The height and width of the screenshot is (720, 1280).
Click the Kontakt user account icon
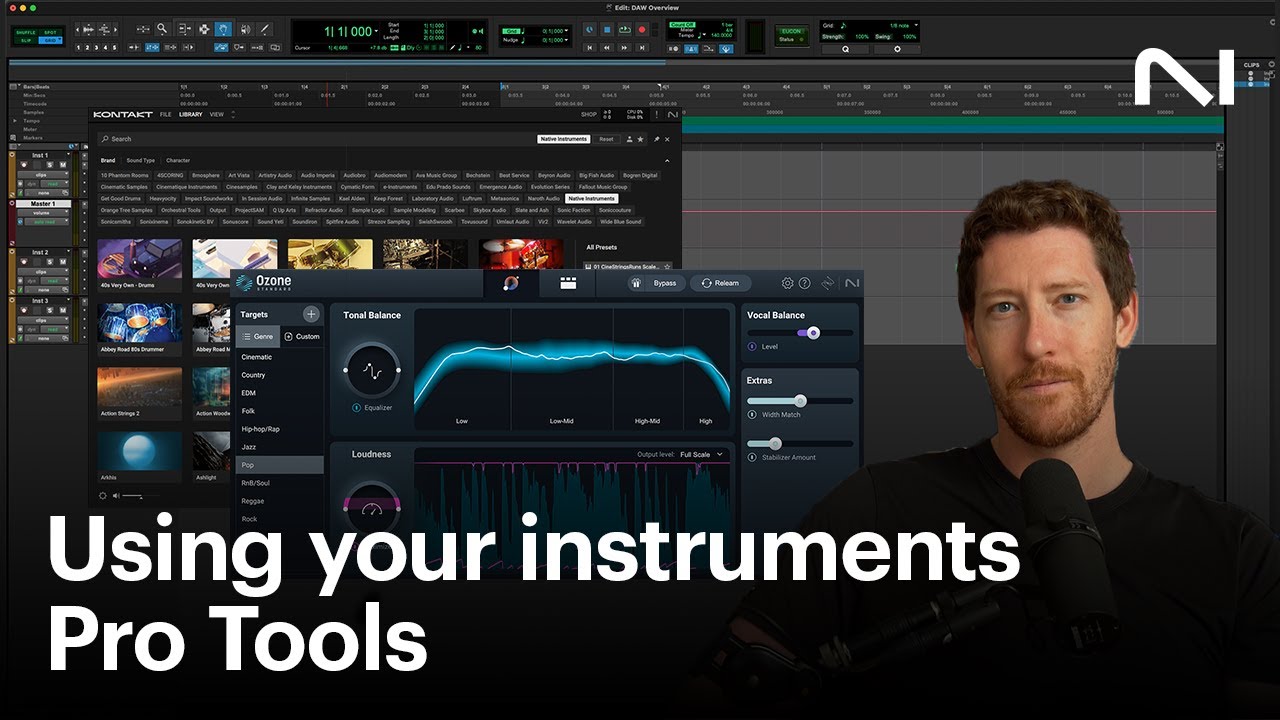coord(630,139)
